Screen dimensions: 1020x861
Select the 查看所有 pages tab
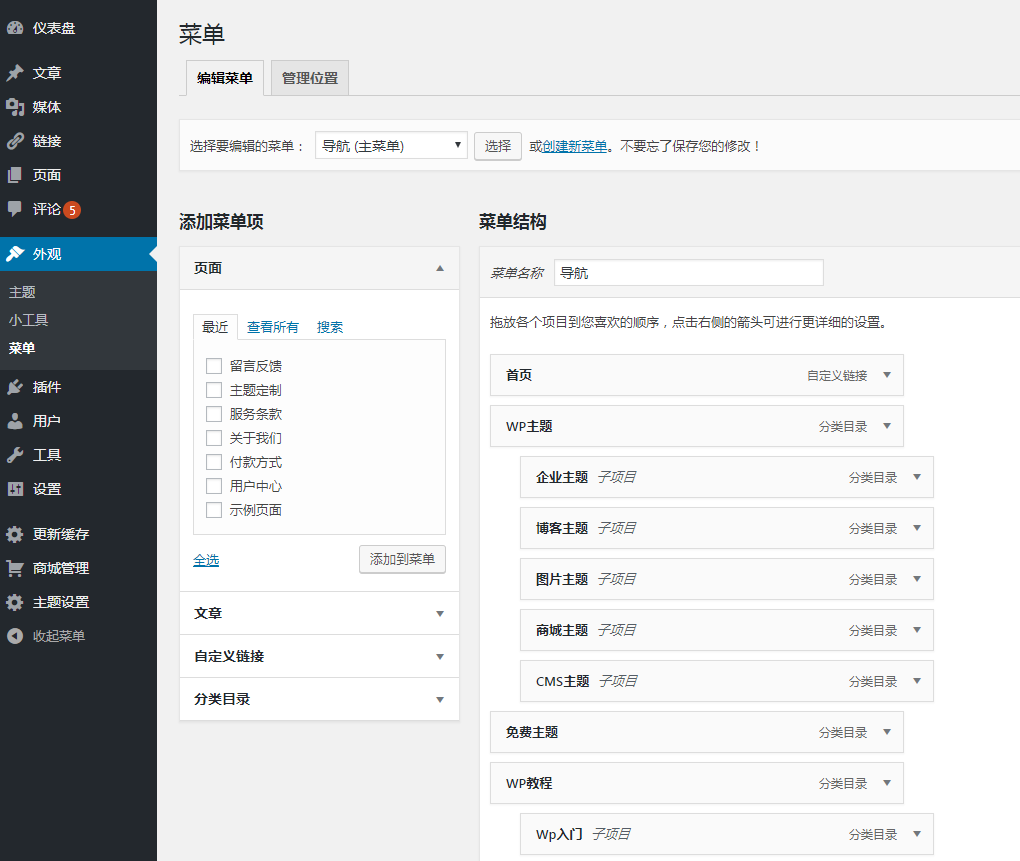click(x=273, y=326)
